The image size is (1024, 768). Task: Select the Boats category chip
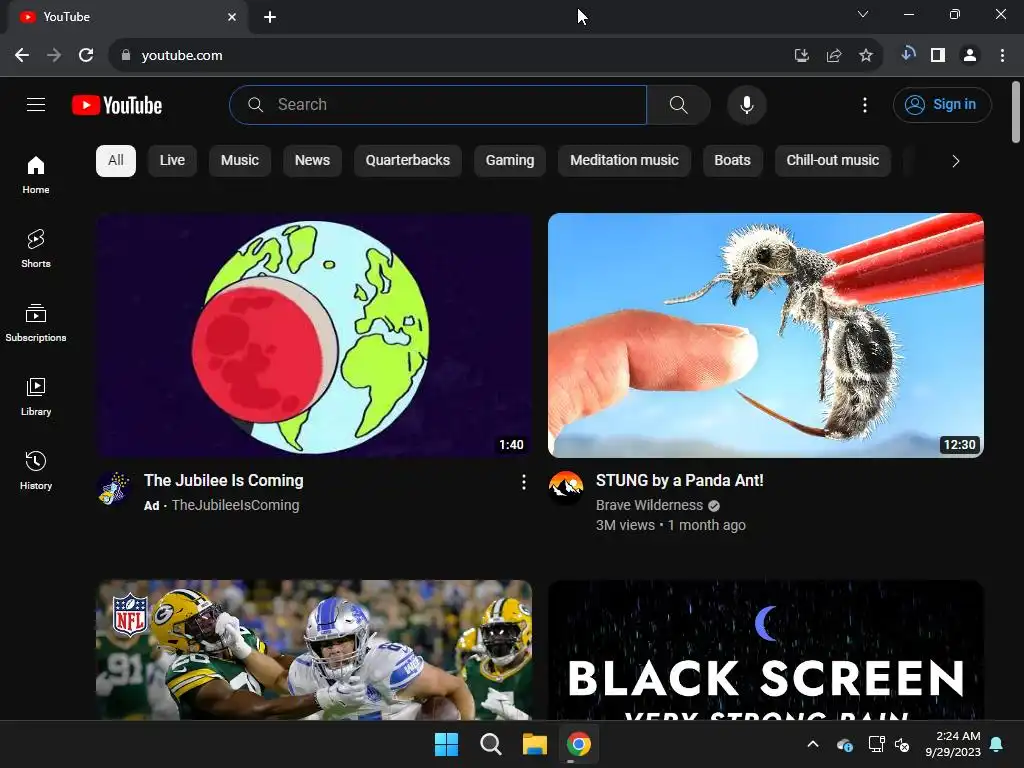click(x=732, y=161)
